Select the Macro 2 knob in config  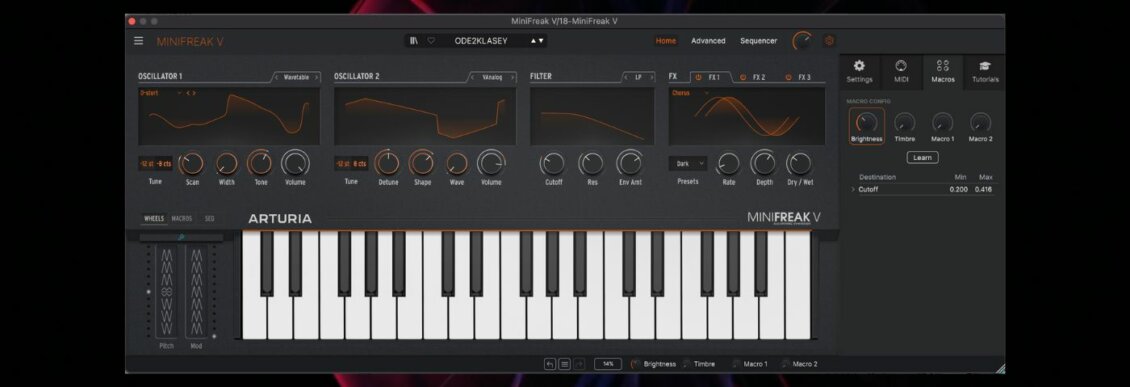(980, 122)
